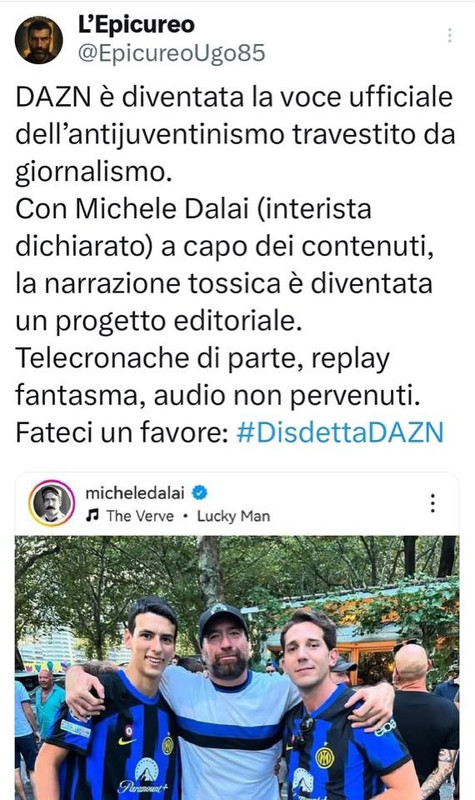Open the micheledalai username link
This screenshot has width=475, height=800.
[135, 493]
